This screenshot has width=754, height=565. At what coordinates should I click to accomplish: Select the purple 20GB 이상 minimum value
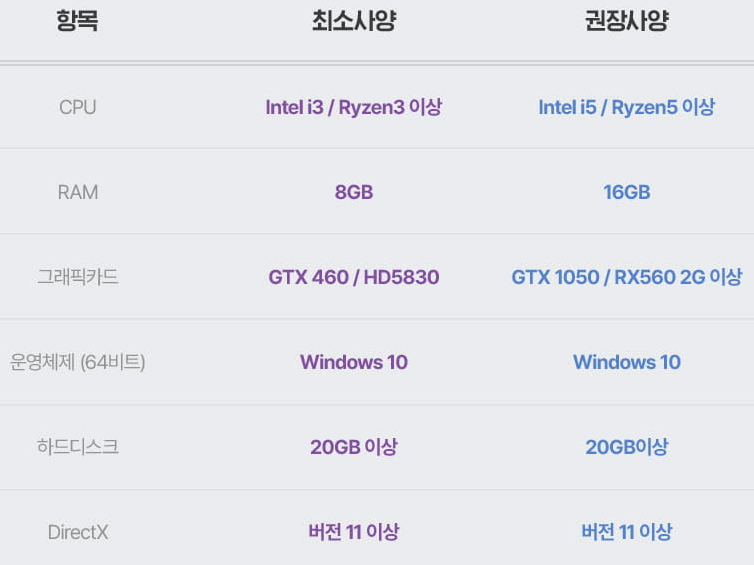click(x=354, y=447)
